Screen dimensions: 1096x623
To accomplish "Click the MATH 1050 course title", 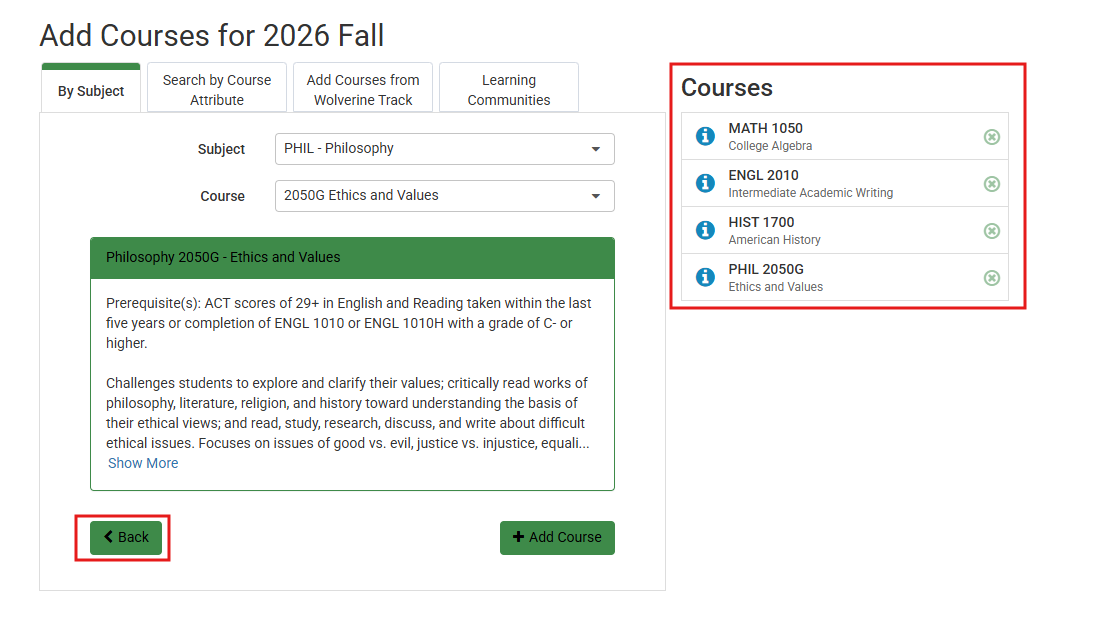I will (765, 128).
